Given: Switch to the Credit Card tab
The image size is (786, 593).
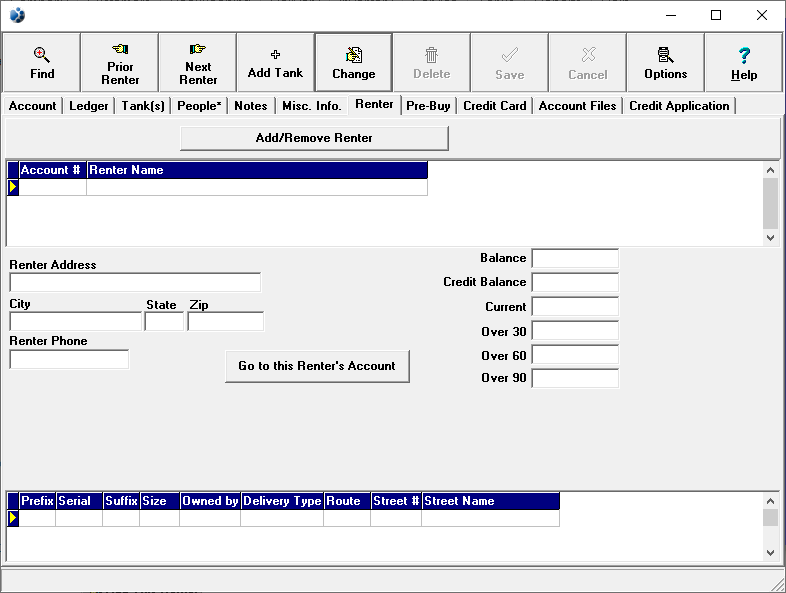Looking at the screenshot, I should coord(495,106).
